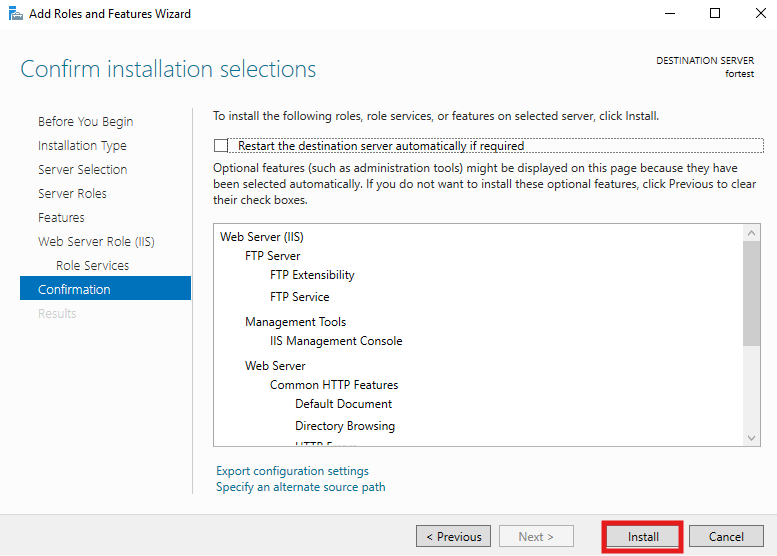The width and height of the screenshot is (777, 556).
Task: Select the FTP Server entry
Action: click(x=273, y=256)
